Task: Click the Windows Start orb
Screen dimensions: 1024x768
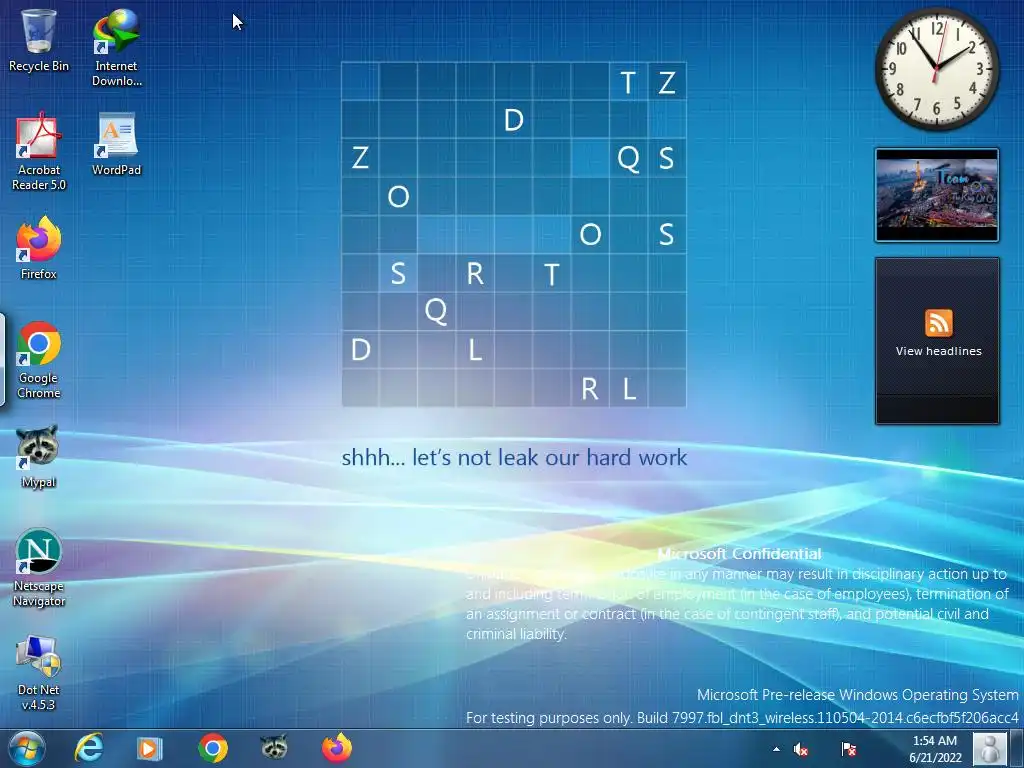Action: [x=26, y=748]
